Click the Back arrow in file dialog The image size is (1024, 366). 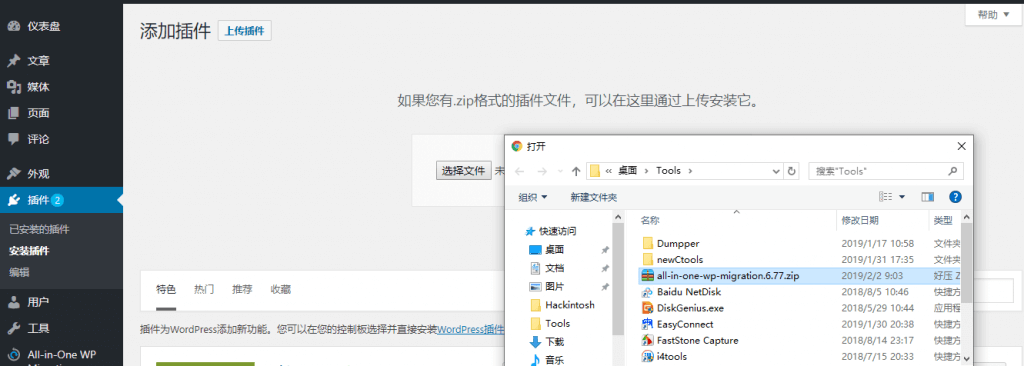[520, 171]
